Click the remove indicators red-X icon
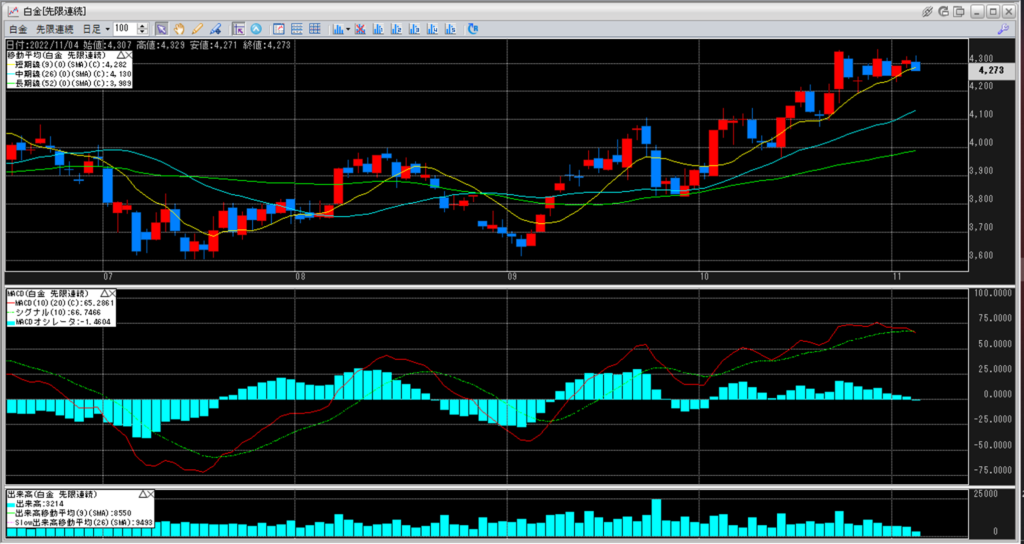Viewport: 1024px width, 544px height. click(x=360, y=29)
